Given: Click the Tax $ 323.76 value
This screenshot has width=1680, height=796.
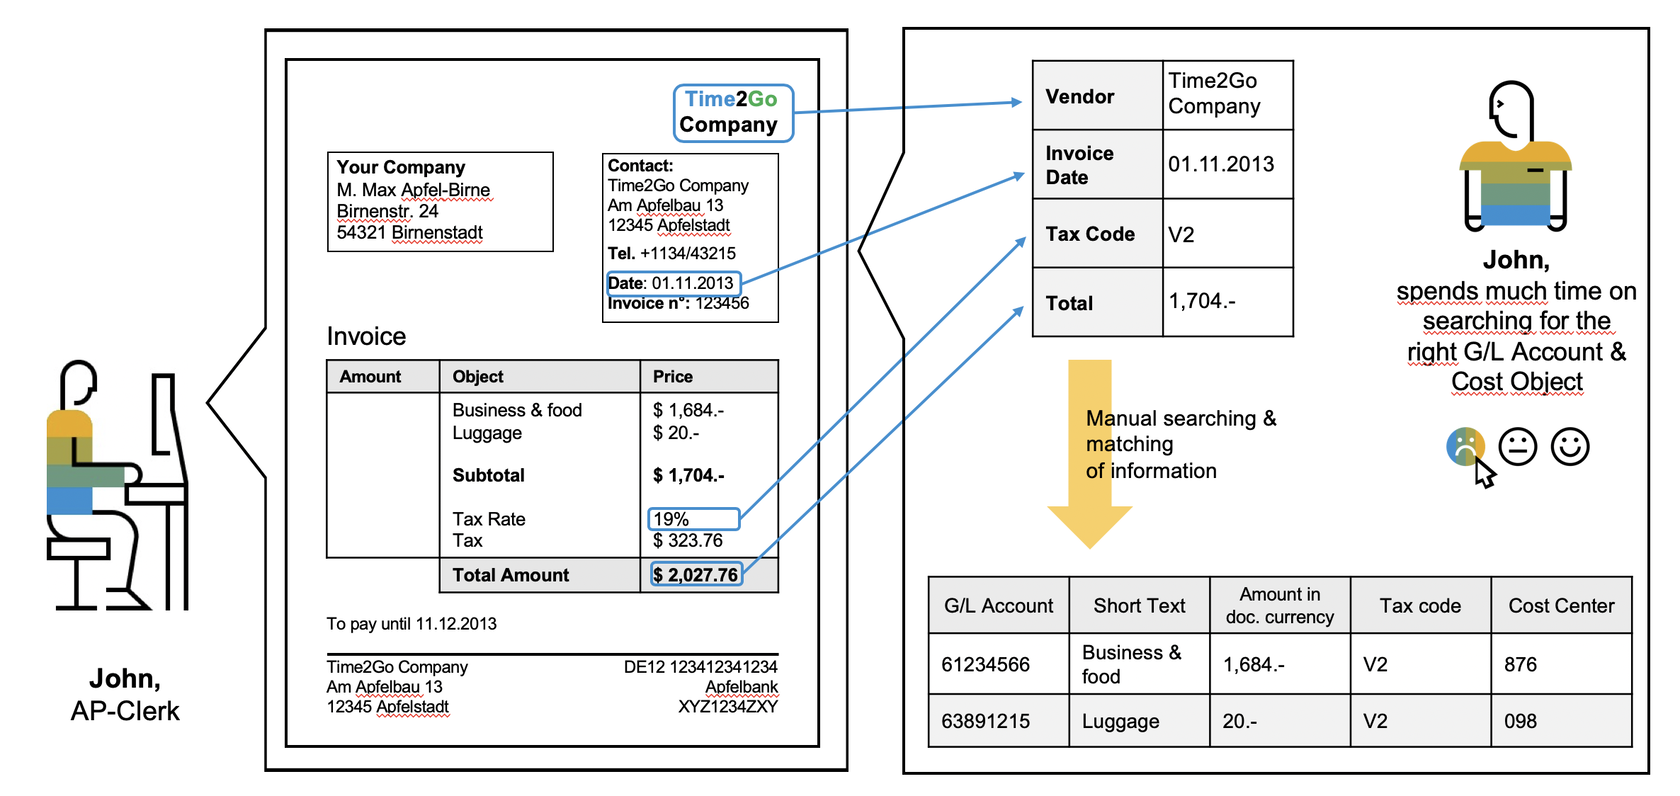Looking at the screenshot, I should click(688, 540).
